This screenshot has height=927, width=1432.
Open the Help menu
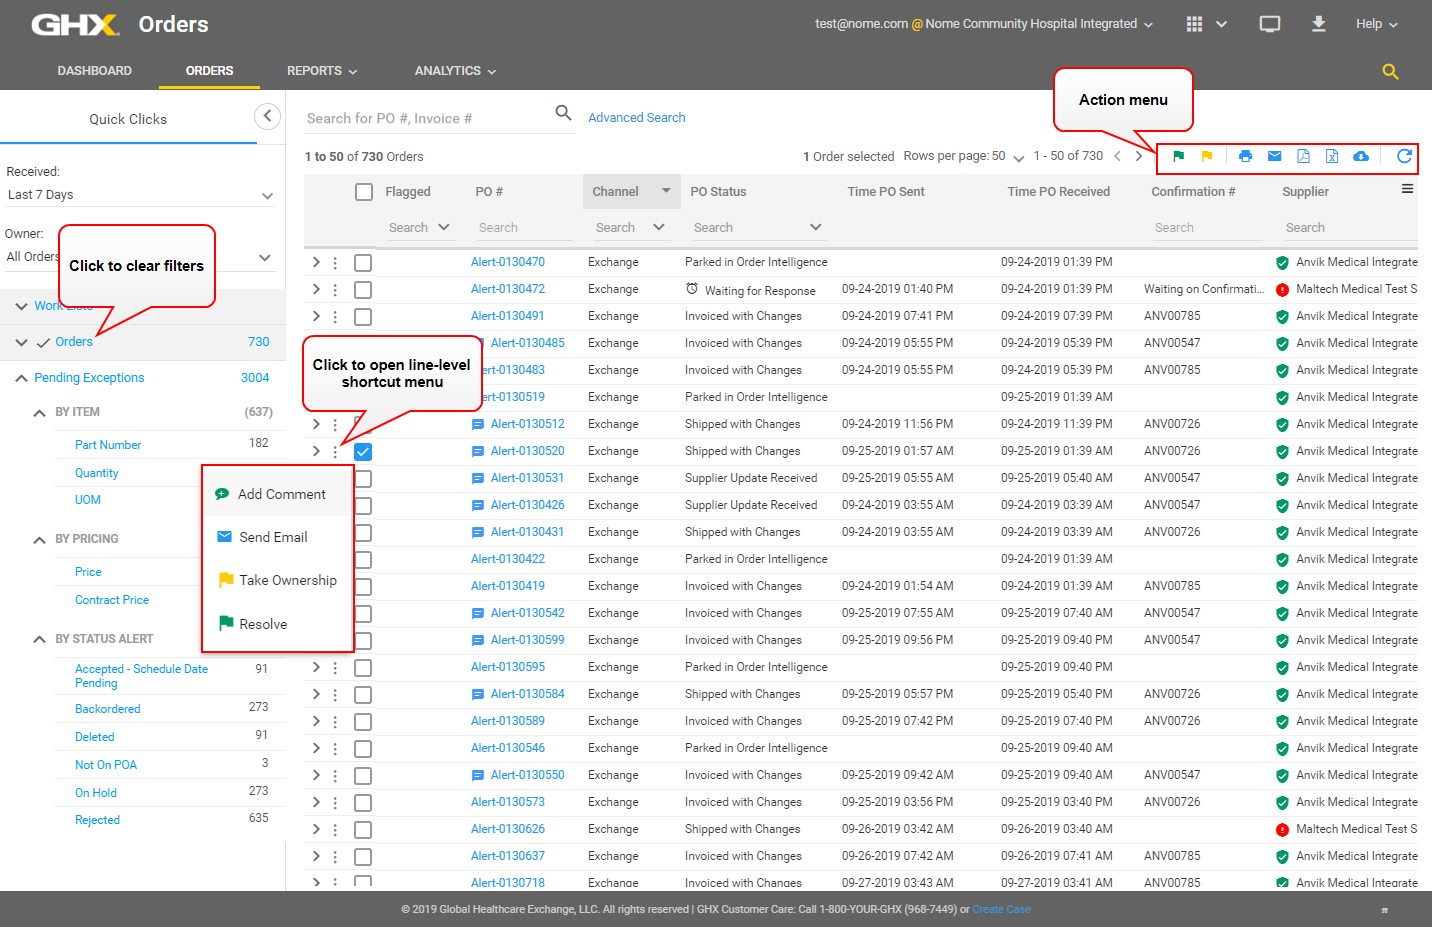1377,24
